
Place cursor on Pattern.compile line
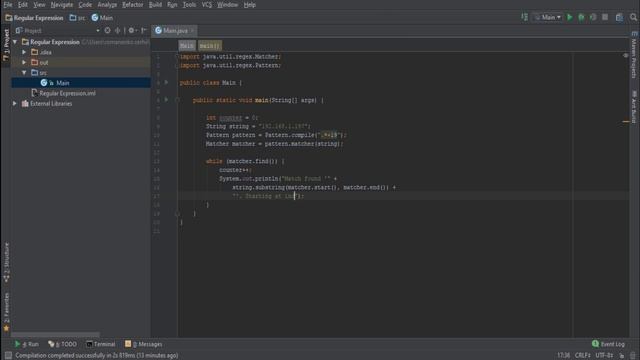[276, 135]
